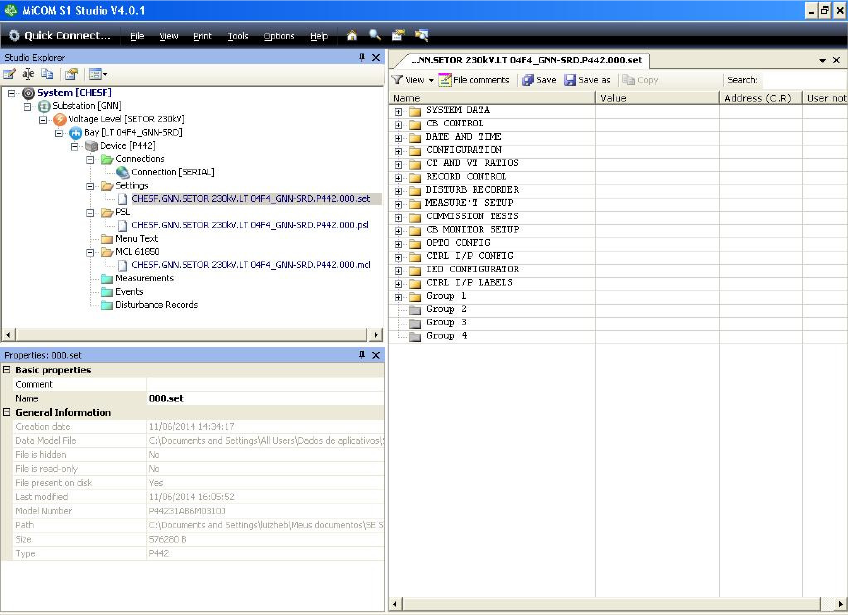Select the Disturbance Records folder

[x=156, y=305]
